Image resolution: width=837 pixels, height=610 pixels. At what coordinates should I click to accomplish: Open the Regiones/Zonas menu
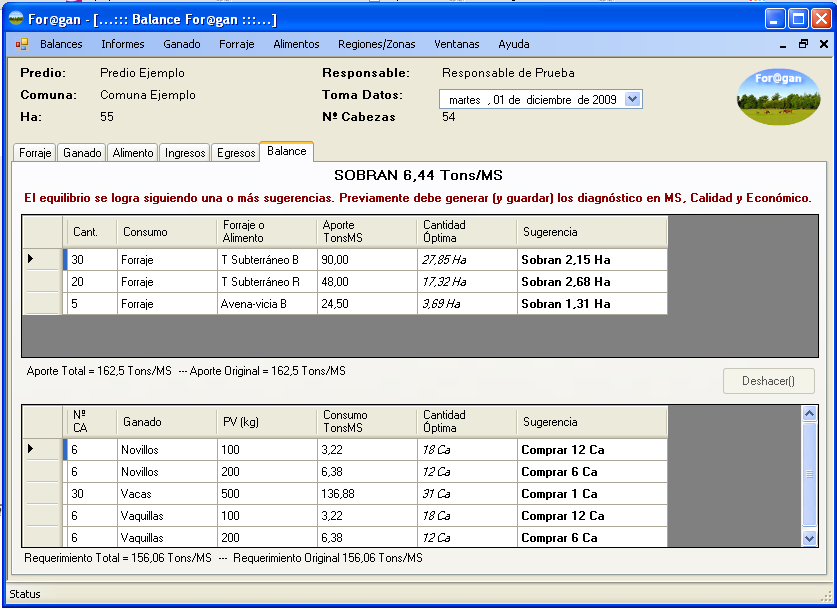[x=376, y=44]
